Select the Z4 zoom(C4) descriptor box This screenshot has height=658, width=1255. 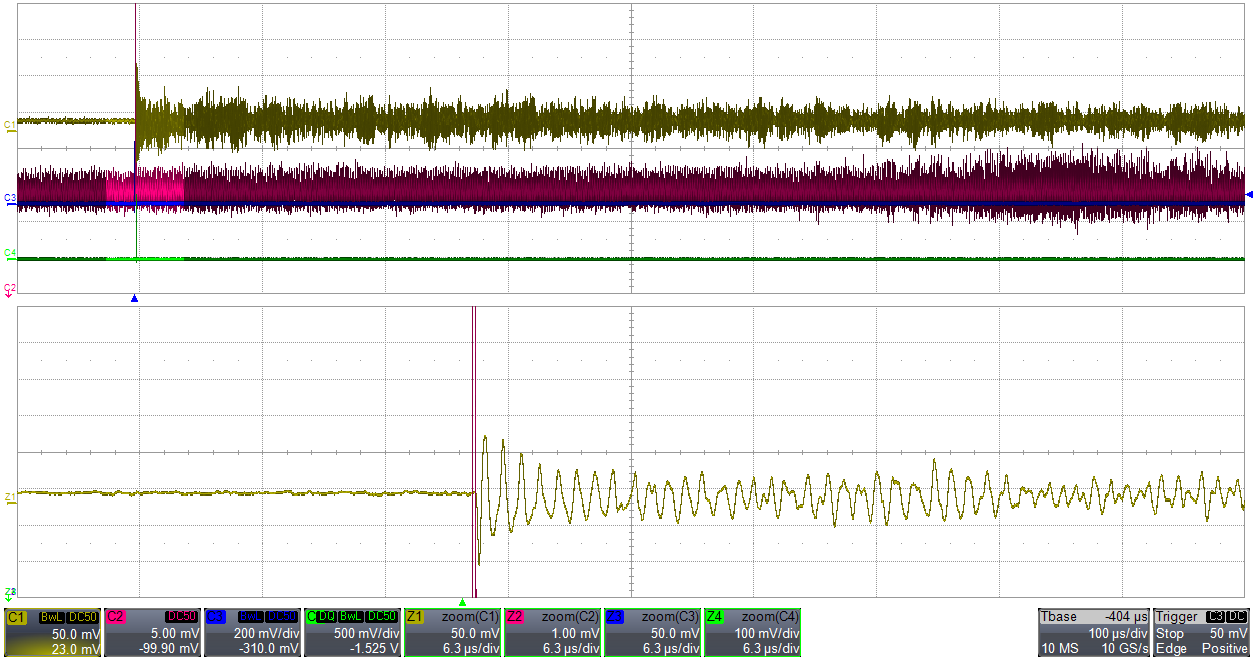(752, 632)
